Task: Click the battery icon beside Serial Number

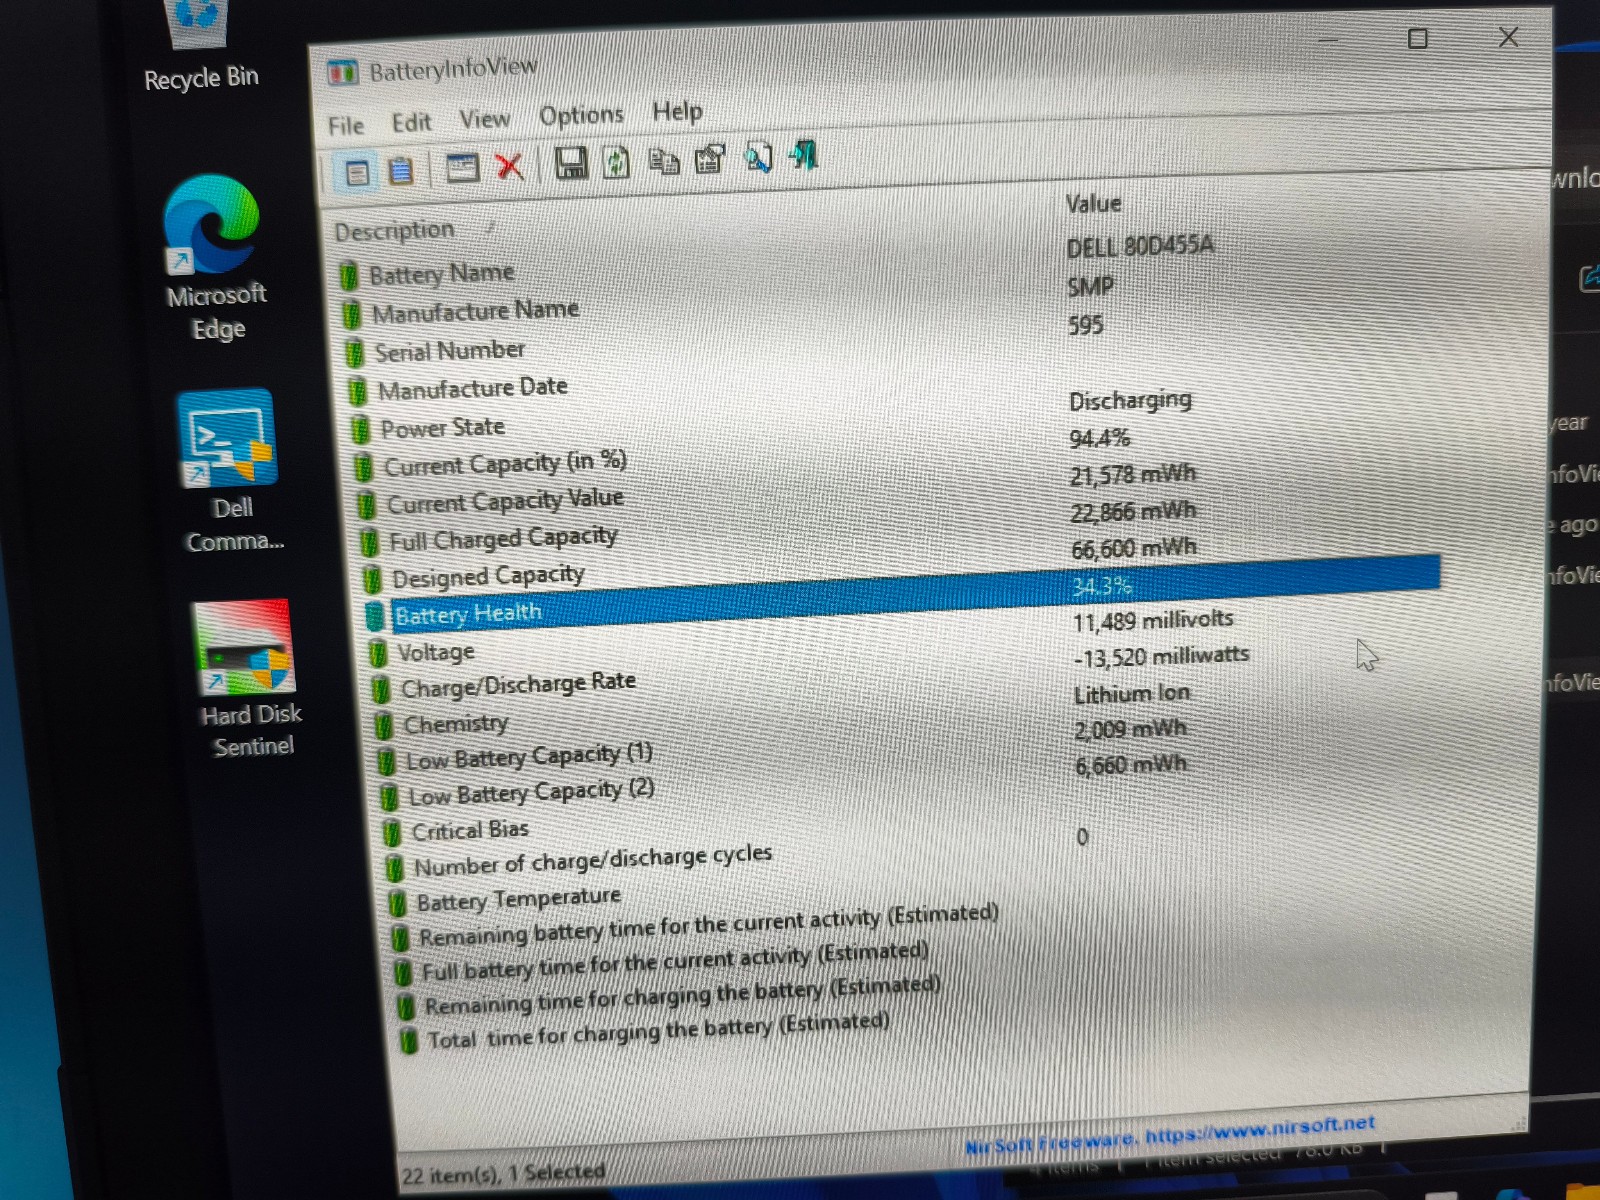Action: click(354, 354)
